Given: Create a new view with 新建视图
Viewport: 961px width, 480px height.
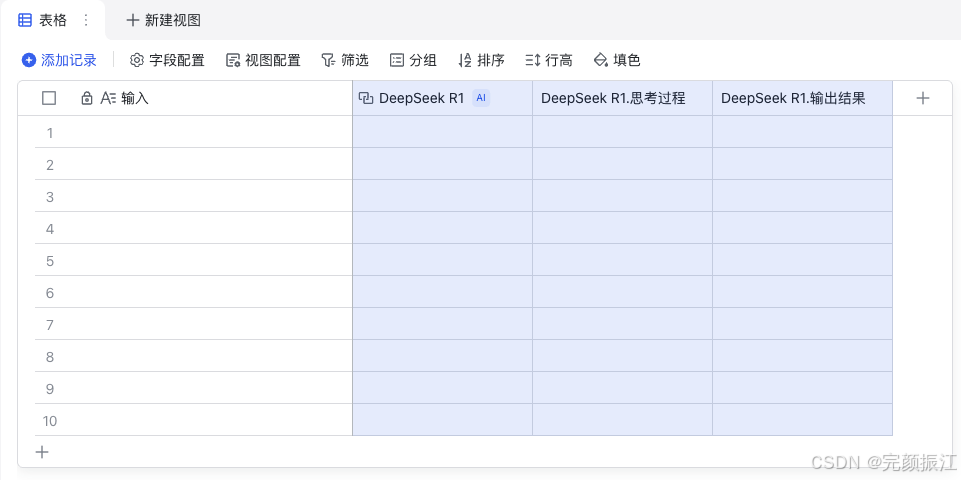Looking at the screenshot, I should (163, 20).
